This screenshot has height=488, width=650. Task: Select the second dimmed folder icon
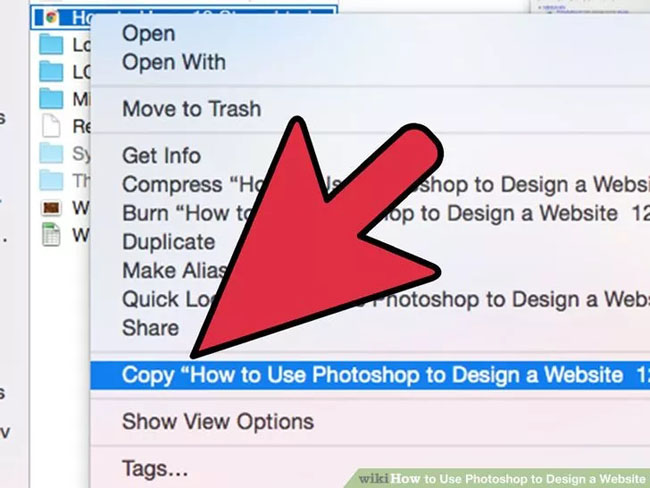pos(51,180)
